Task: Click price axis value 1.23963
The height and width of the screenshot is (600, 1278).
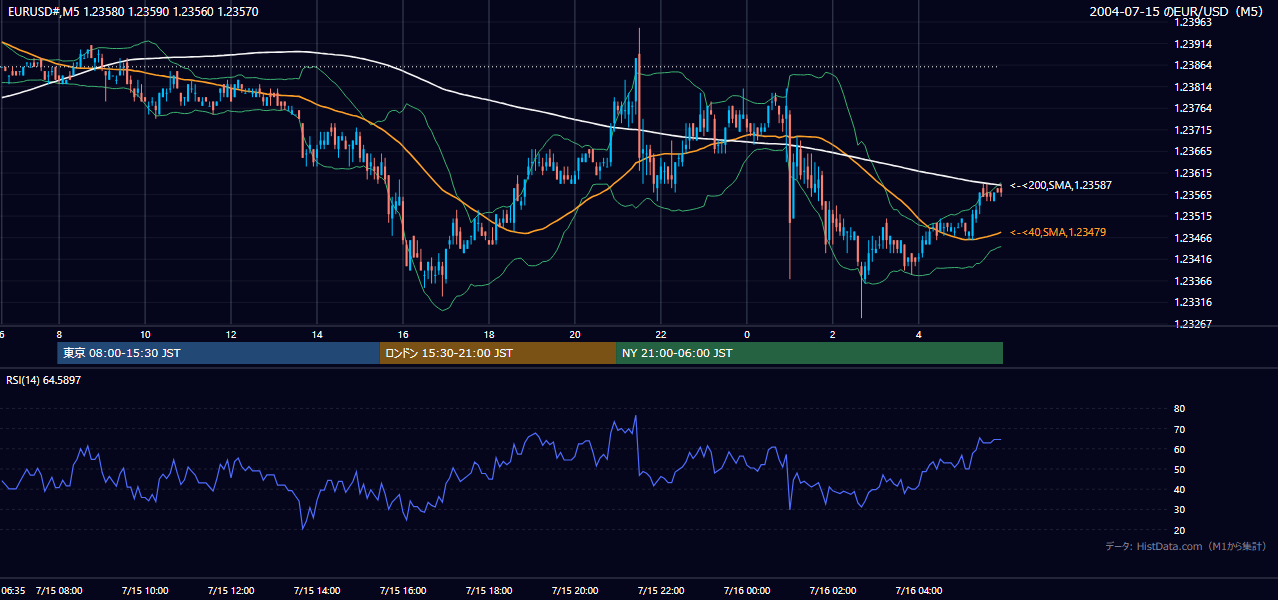Action: 1194,22
